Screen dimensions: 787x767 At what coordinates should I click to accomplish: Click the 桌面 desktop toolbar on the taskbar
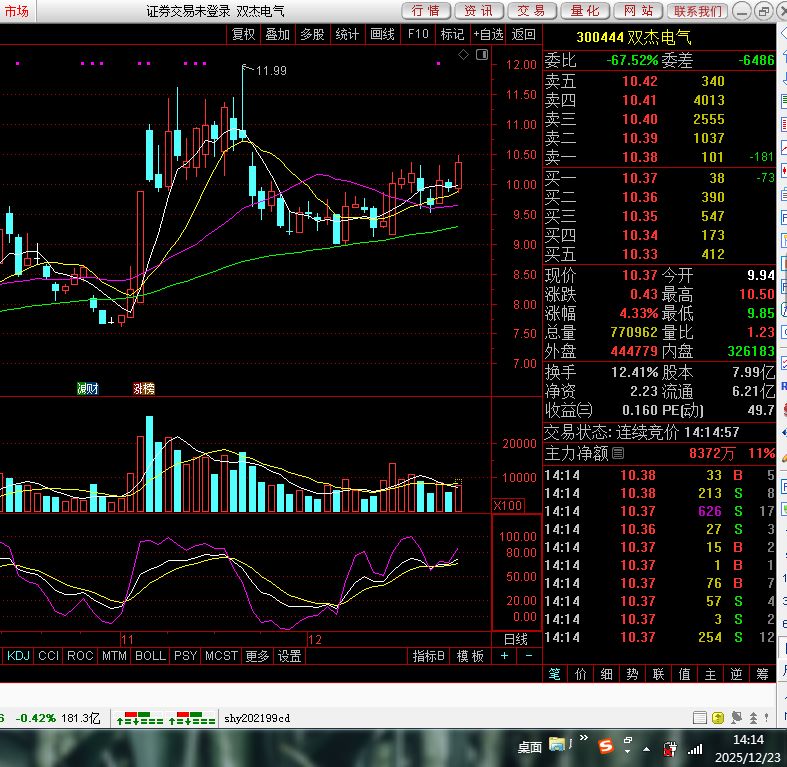pos(530,747)
